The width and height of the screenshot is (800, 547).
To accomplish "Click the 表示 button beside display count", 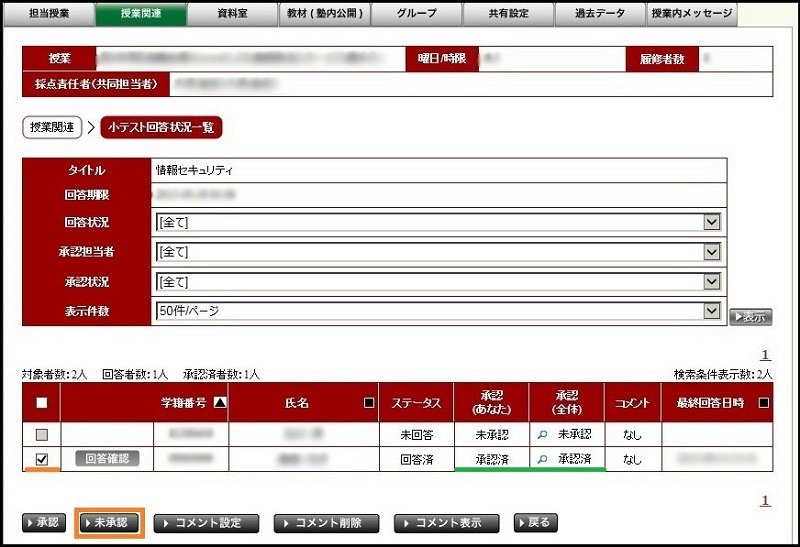I will click(750, 316).
